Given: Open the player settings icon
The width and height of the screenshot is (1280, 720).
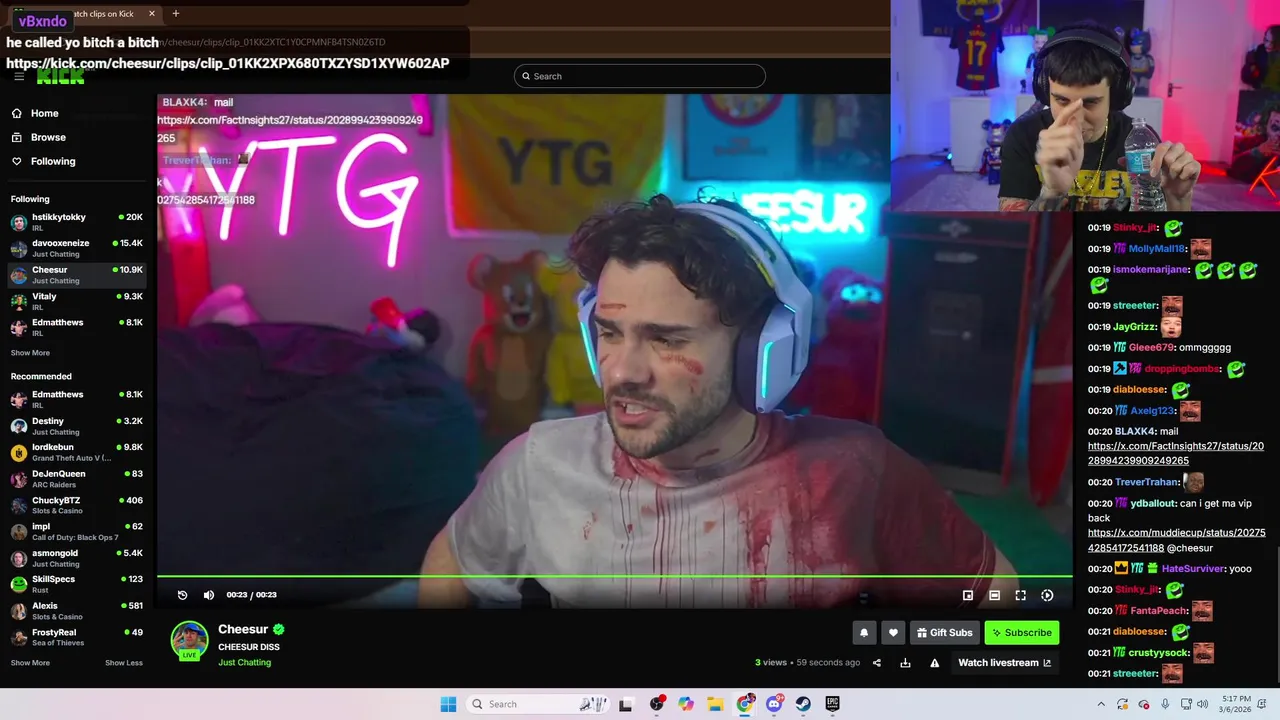Looking at the screenshot, I should click(1047, 595).
